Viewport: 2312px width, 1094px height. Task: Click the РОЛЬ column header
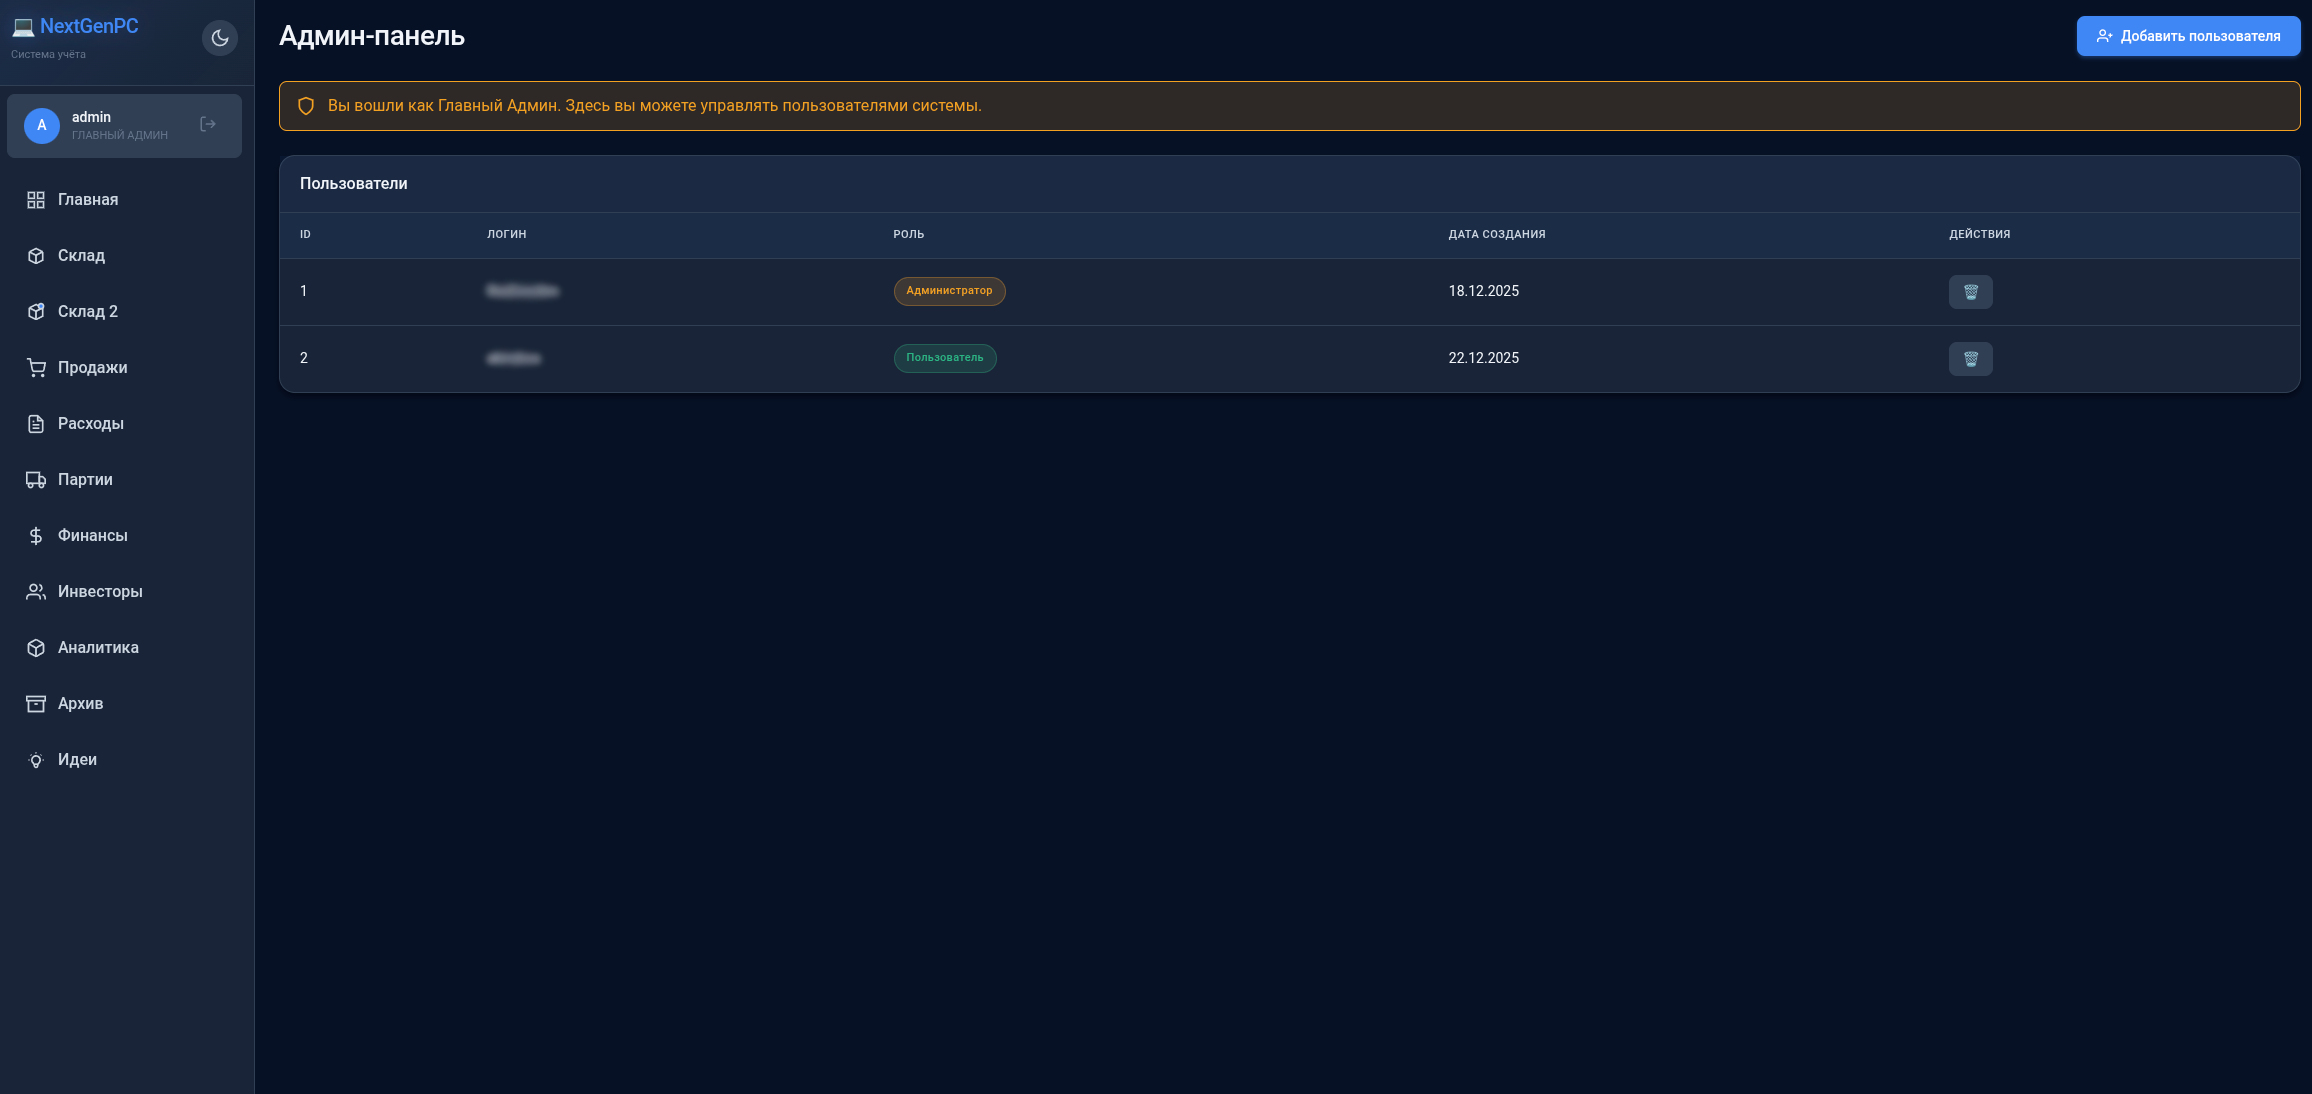909,234
